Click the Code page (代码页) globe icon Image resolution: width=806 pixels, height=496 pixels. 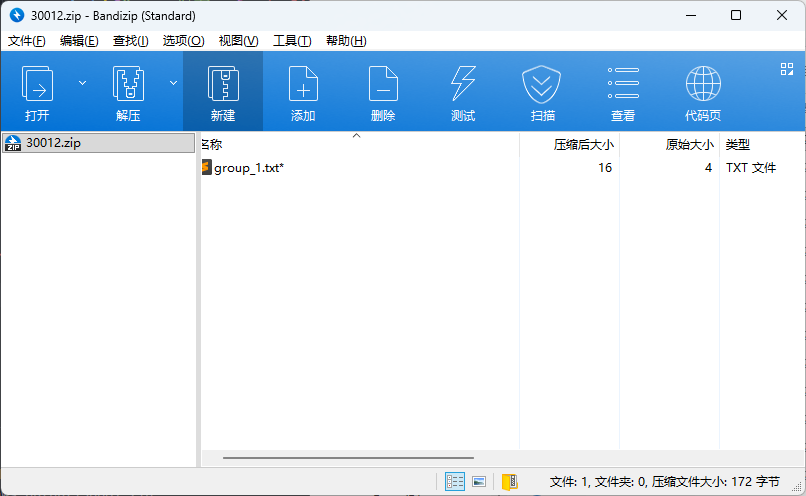click(703, 84)
